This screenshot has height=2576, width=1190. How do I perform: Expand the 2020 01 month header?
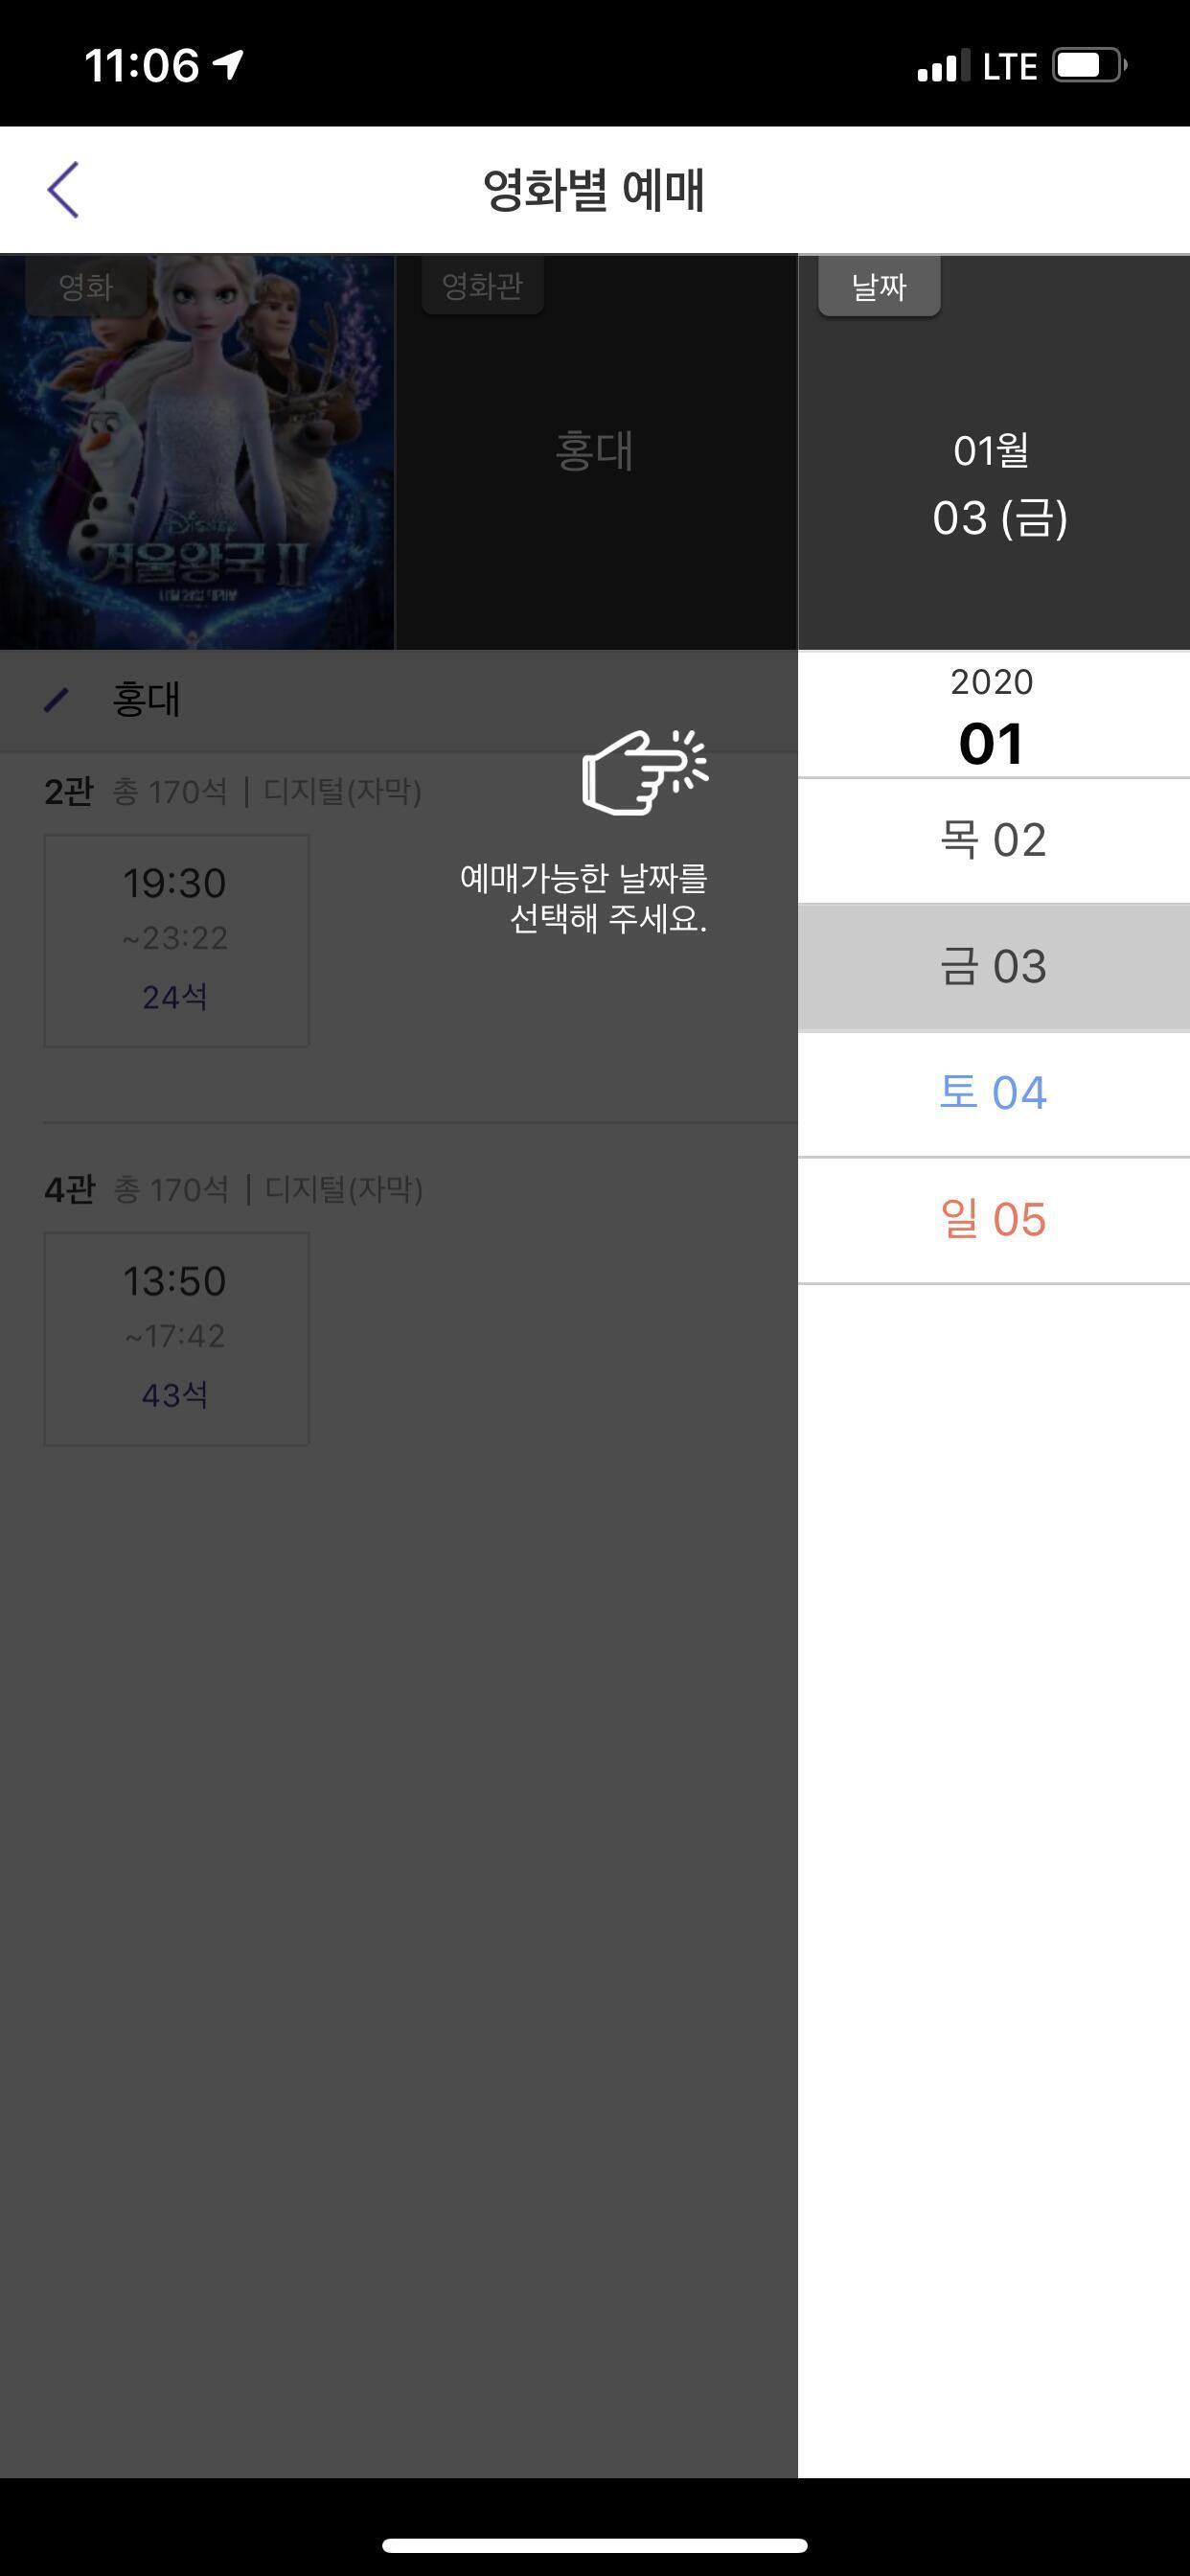pos(991,718)
